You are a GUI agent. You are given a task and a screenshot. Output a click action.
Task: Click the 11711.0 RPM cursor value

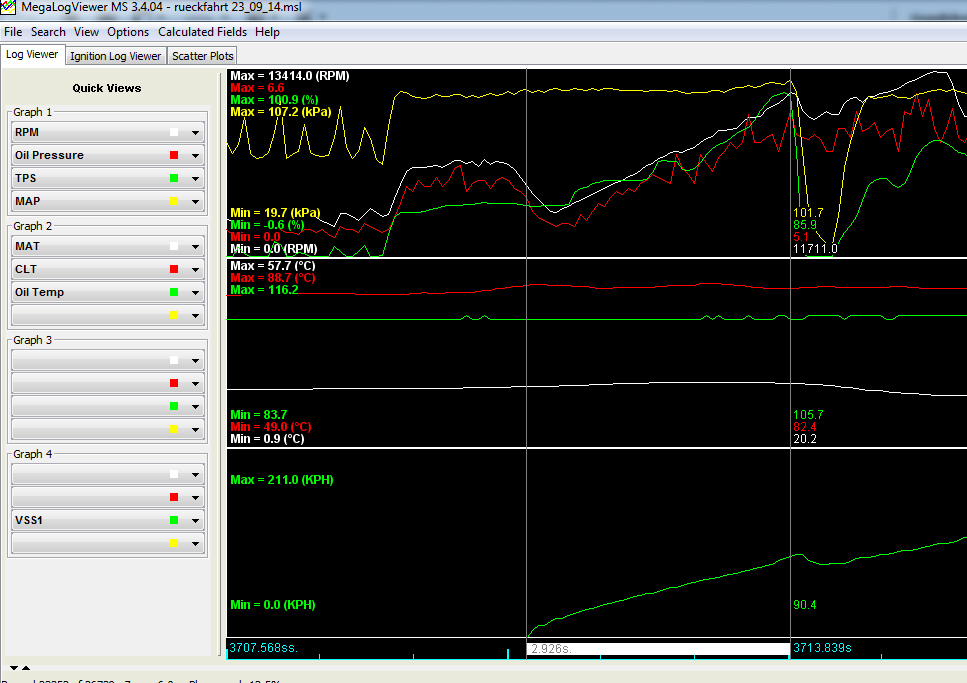(815, 249)
